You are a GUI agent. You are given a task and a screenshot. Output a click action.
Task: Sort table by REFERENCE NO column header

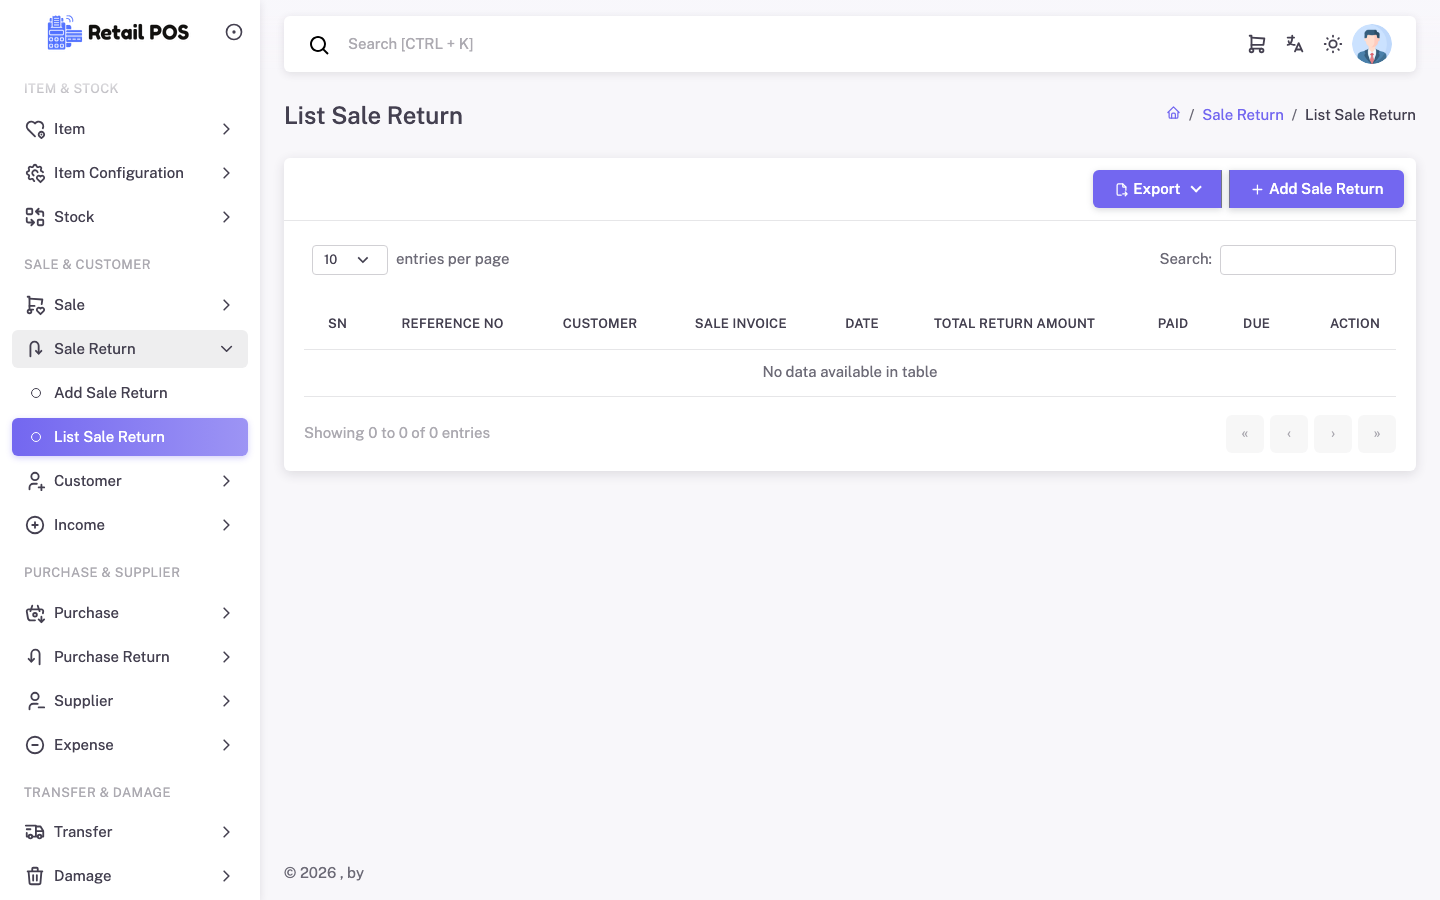pos(452,324)
